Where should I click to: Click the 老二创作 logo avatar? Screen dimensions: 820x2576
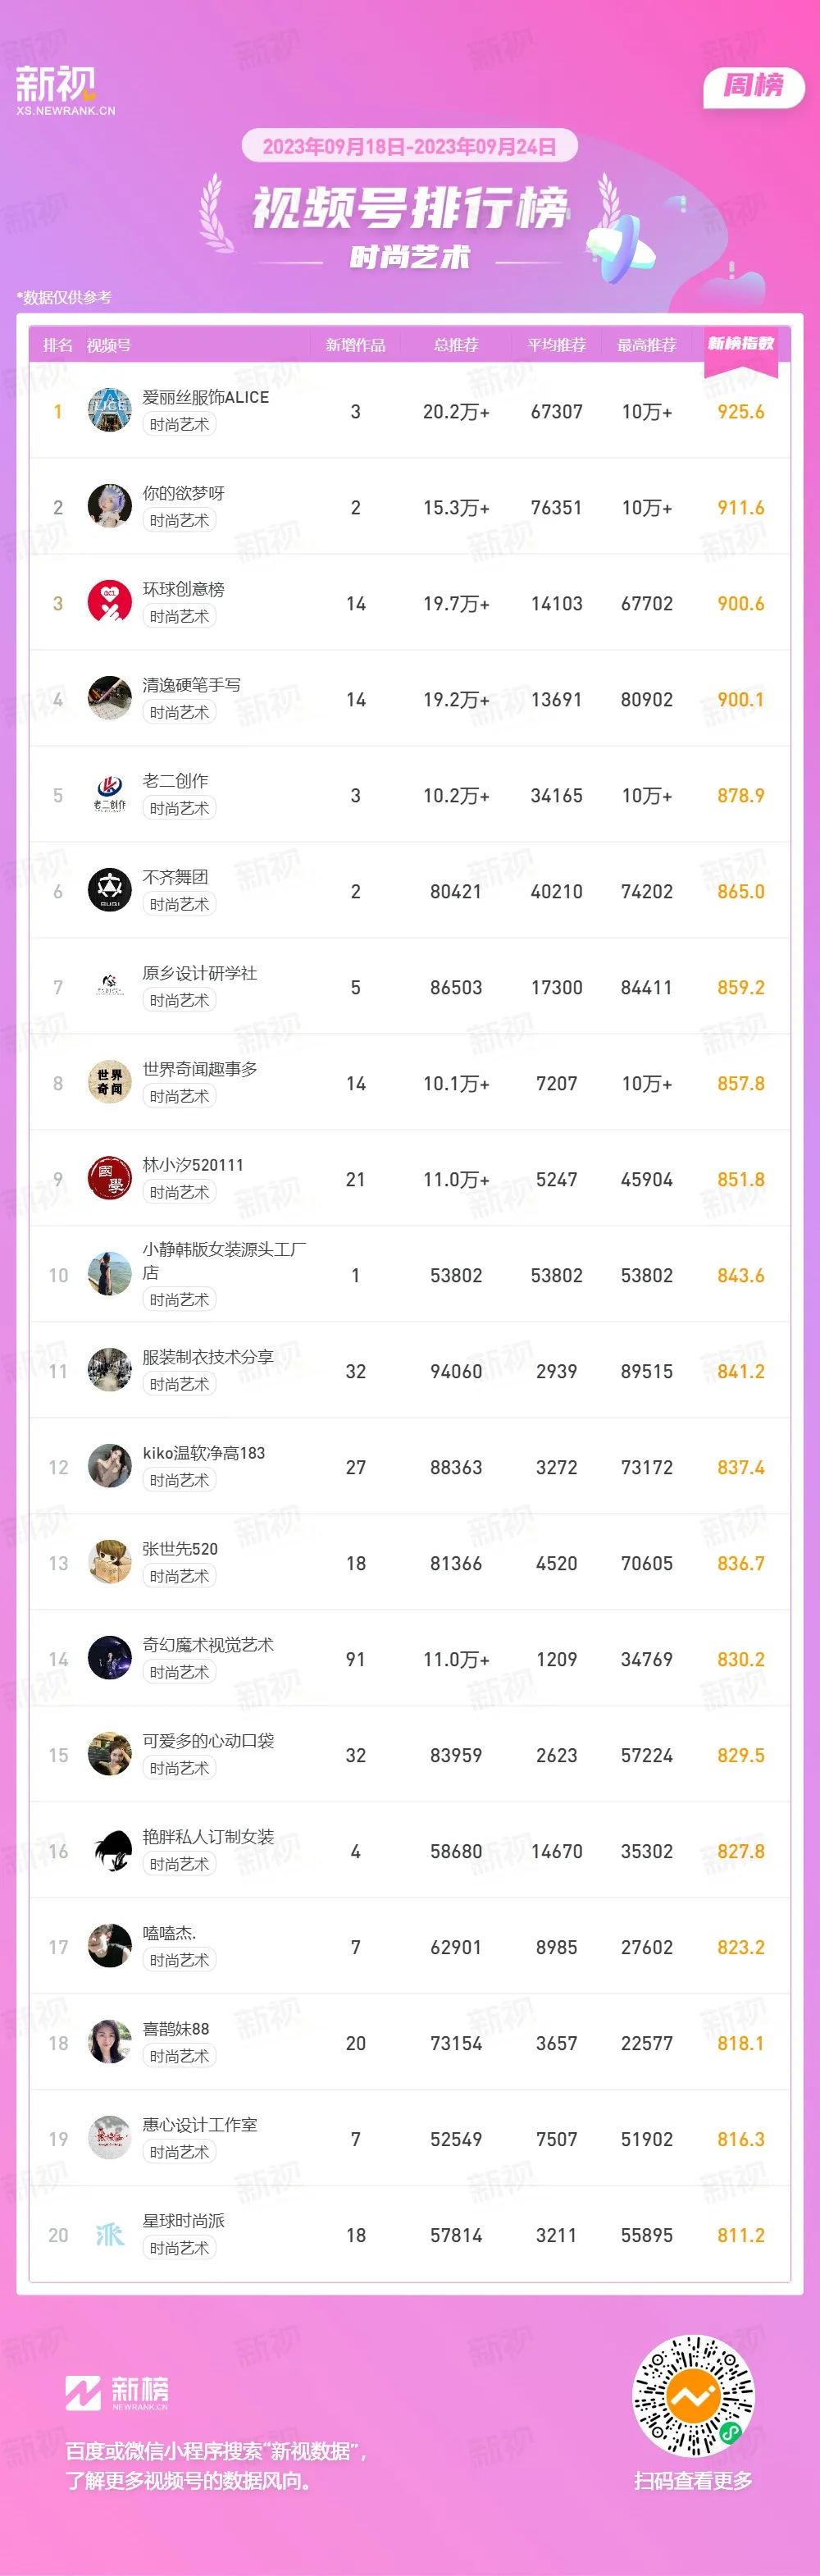point(110,795)
